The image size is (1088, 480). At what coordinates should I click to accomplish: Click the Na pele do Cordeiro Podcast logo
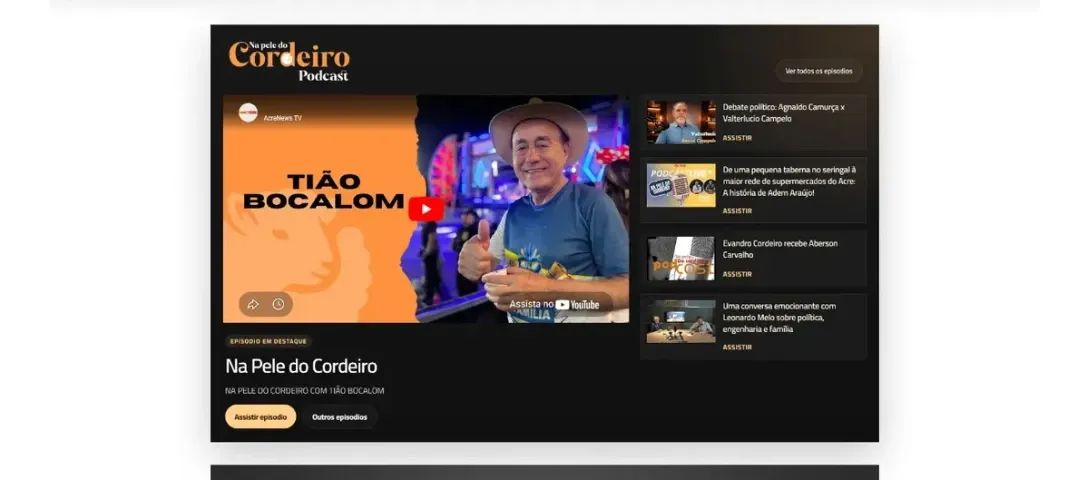(289, 61)
